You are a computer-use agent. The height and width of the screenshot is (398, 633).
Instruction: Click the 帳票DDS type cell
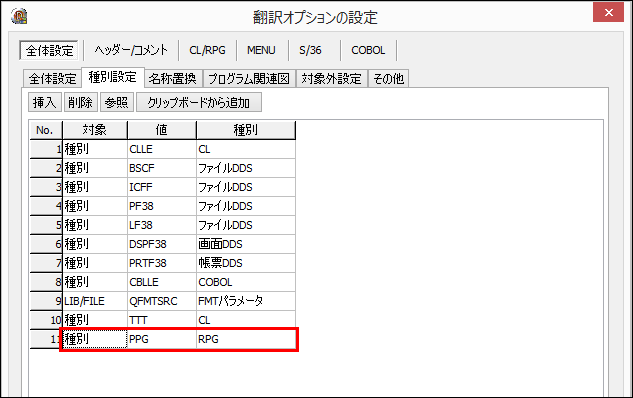coord(246,263)
